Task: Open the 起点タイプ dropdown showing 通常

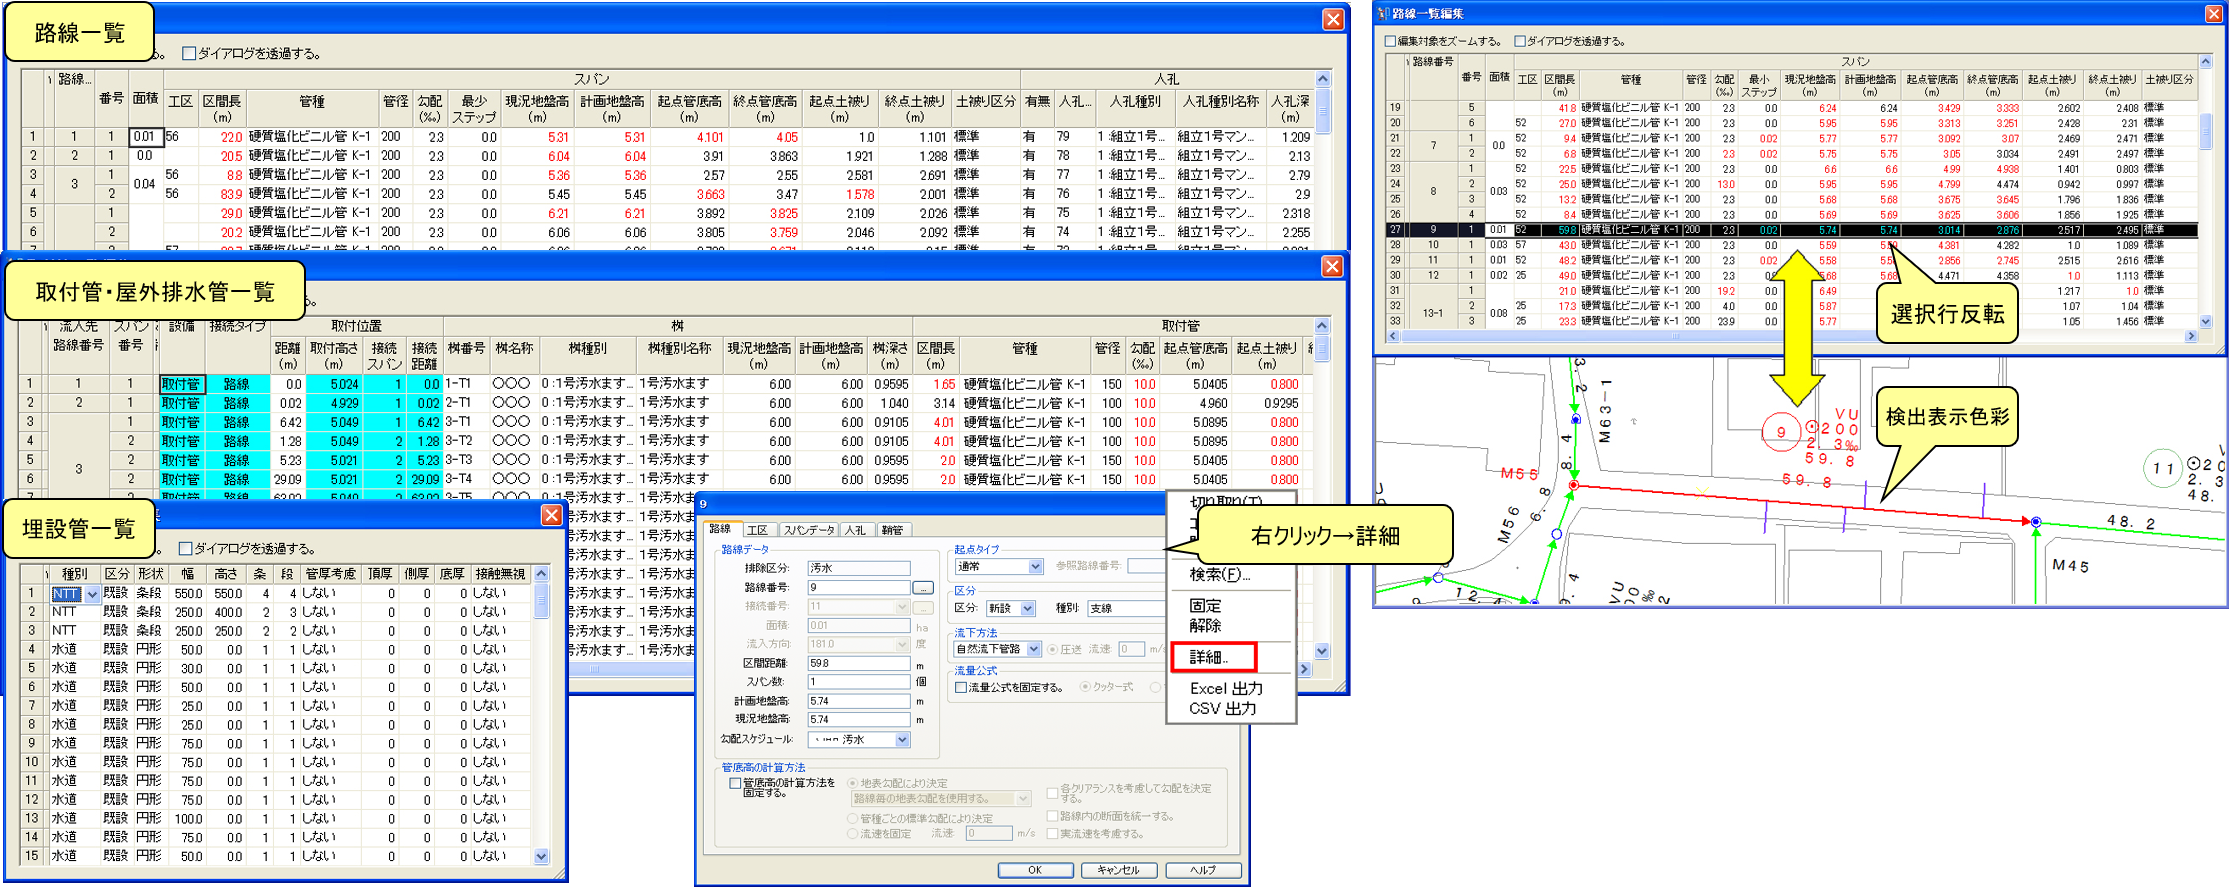Action: (x=1035, y=567)
